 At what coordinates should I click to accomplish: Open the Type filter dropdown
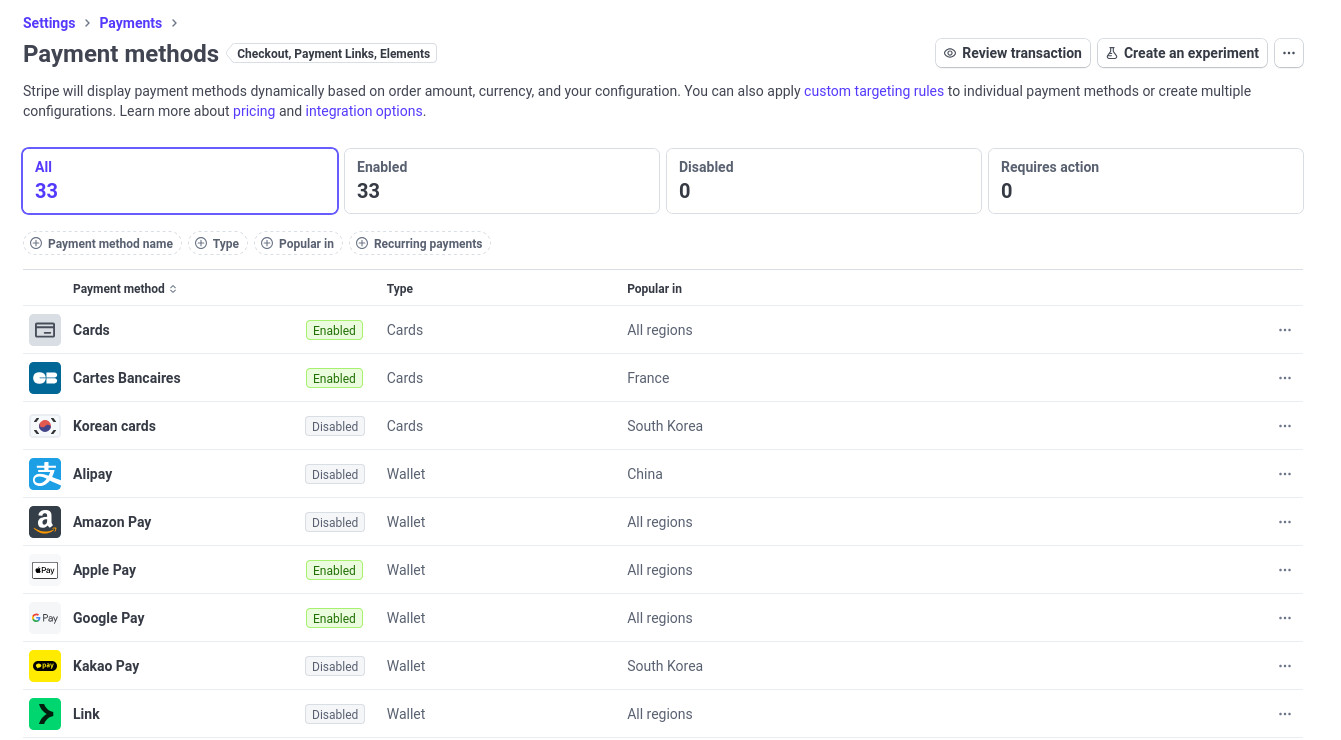click(x=218, y=243)
